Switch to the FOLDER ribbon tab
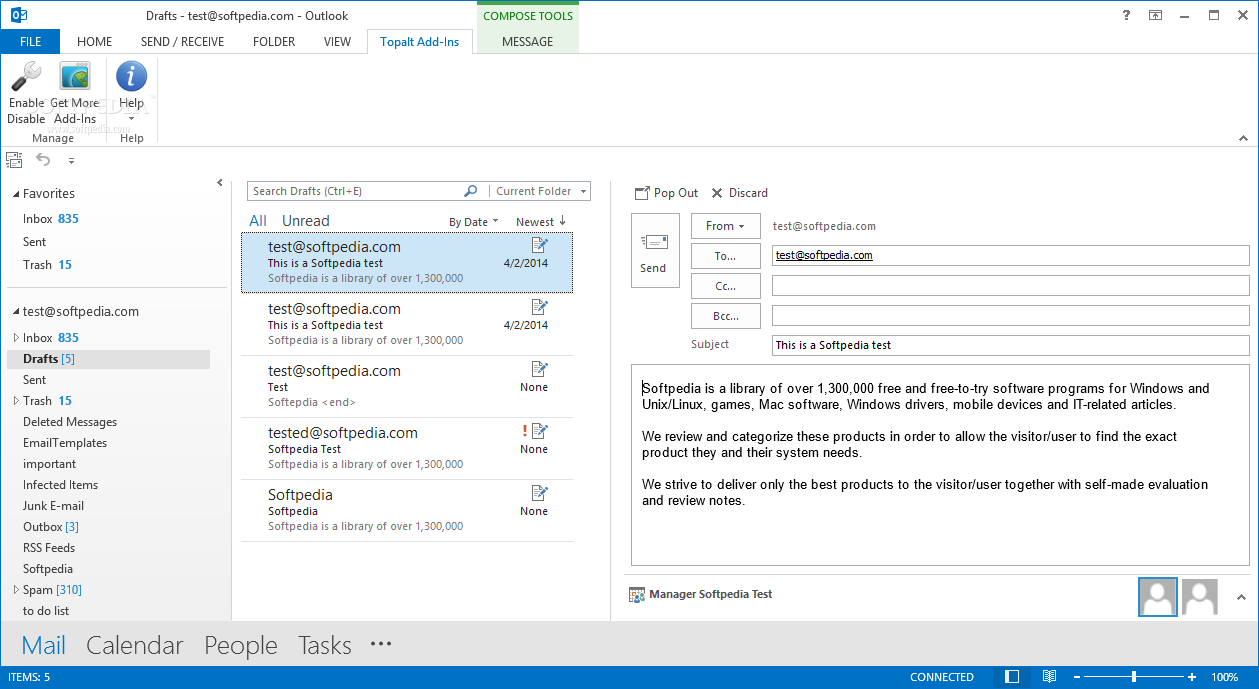1259x689 pixels. [x=274, y=42]
